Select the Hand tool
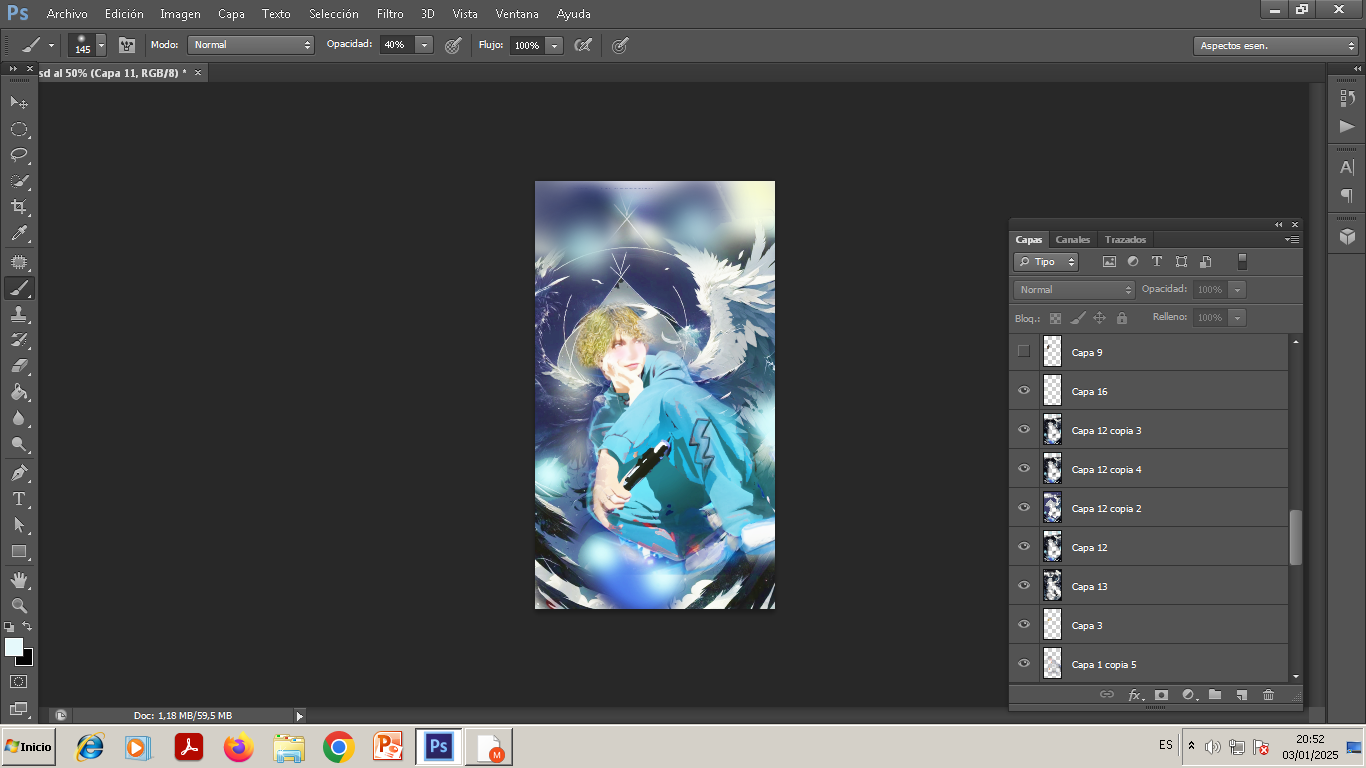This screenshot has height=768, width=1366. click(19, 580)
